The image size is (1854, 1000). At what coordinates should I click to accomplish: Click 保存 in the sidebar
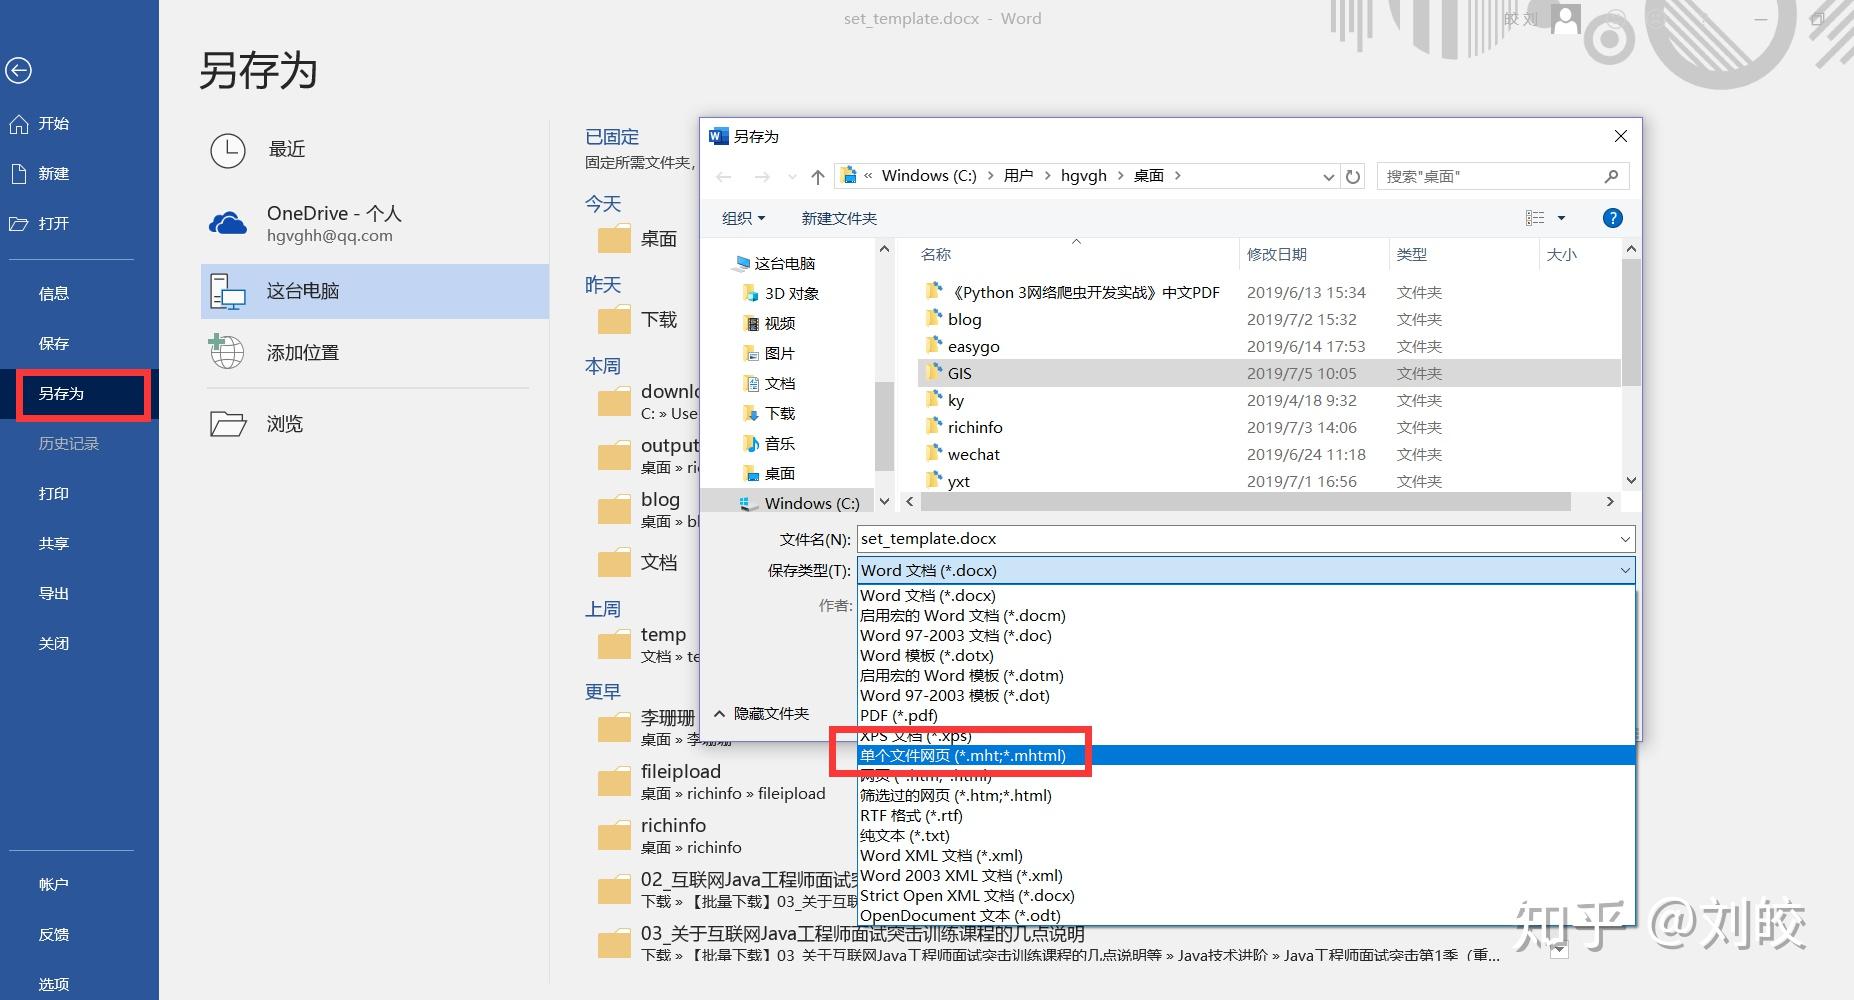[54, 344]
